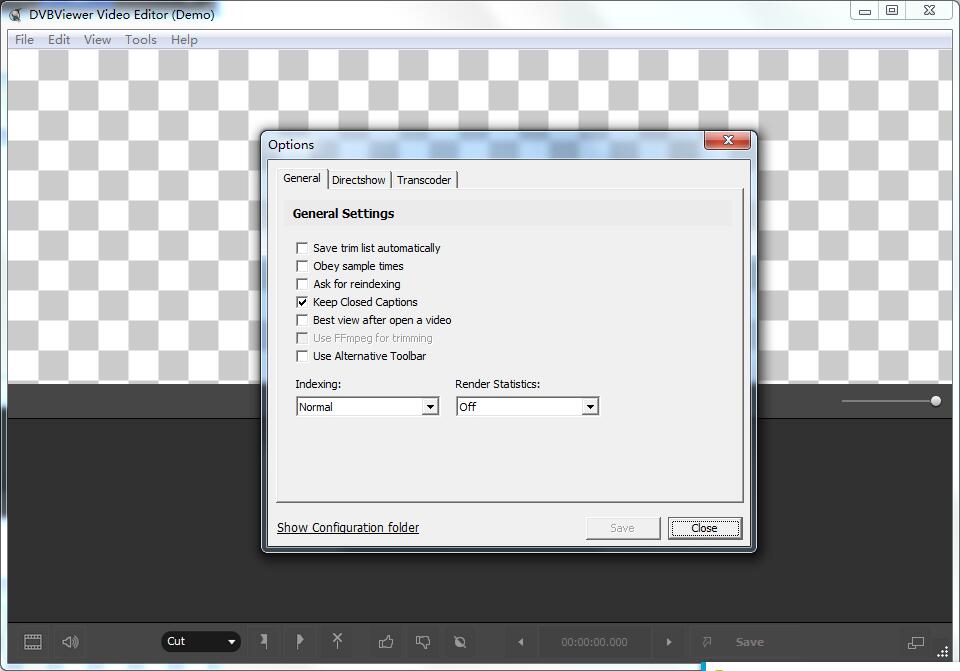This screenshot has height=671, width=960.
Task: Expand the Cut mode dropdown
Action: point(231,642)
